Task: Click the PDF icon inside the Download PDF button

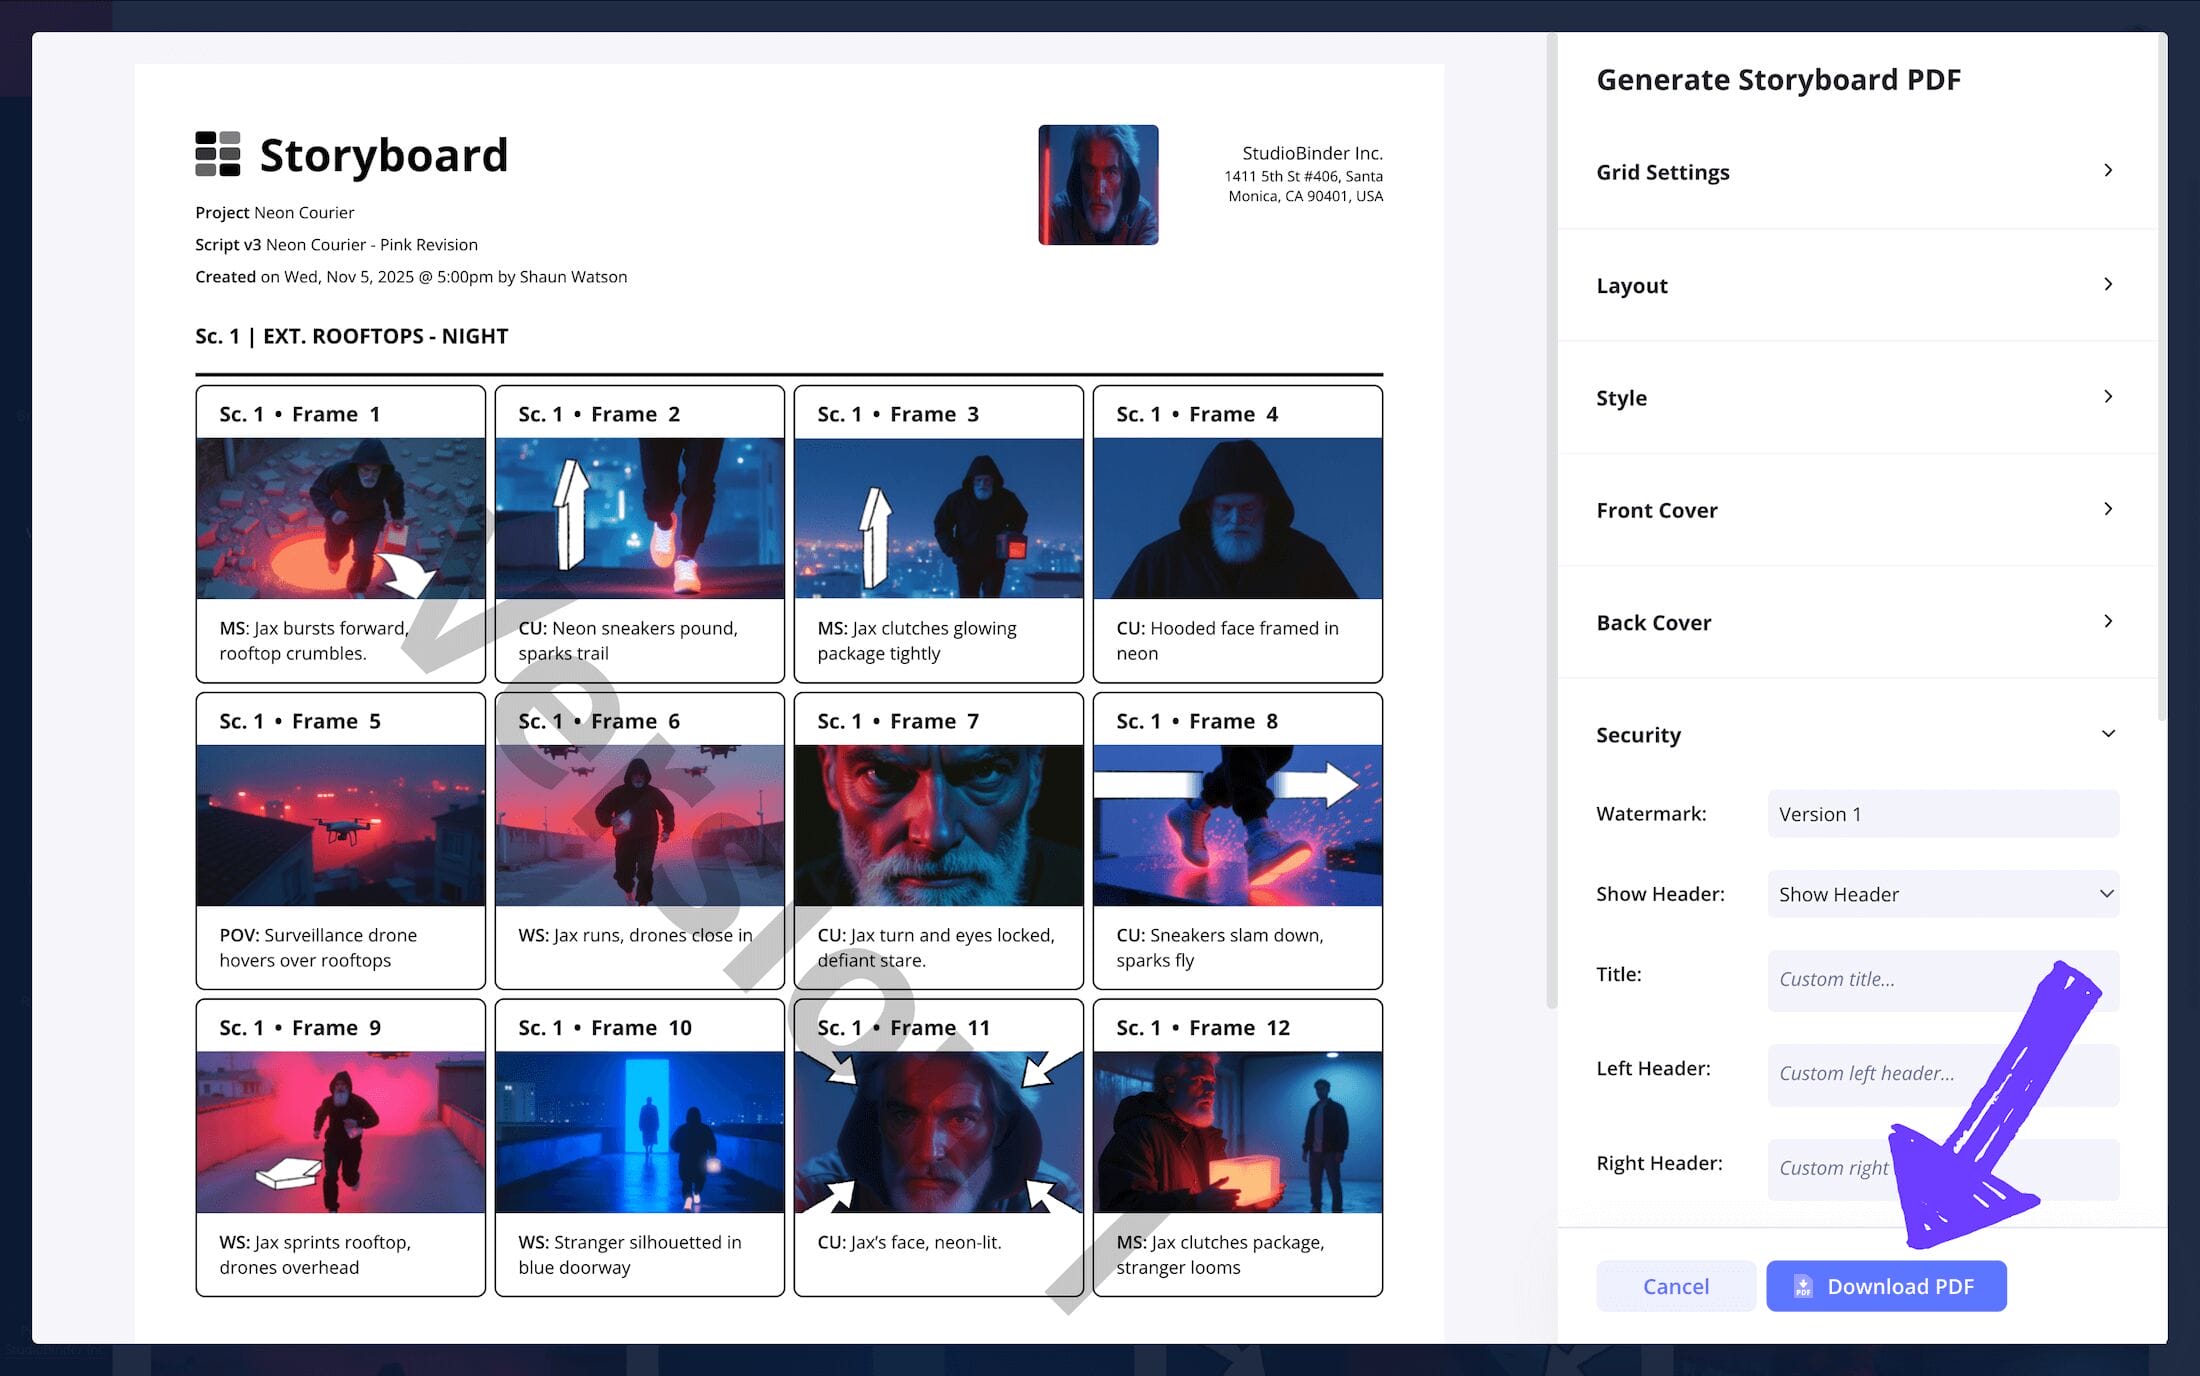Action: coord(1803,1286)
